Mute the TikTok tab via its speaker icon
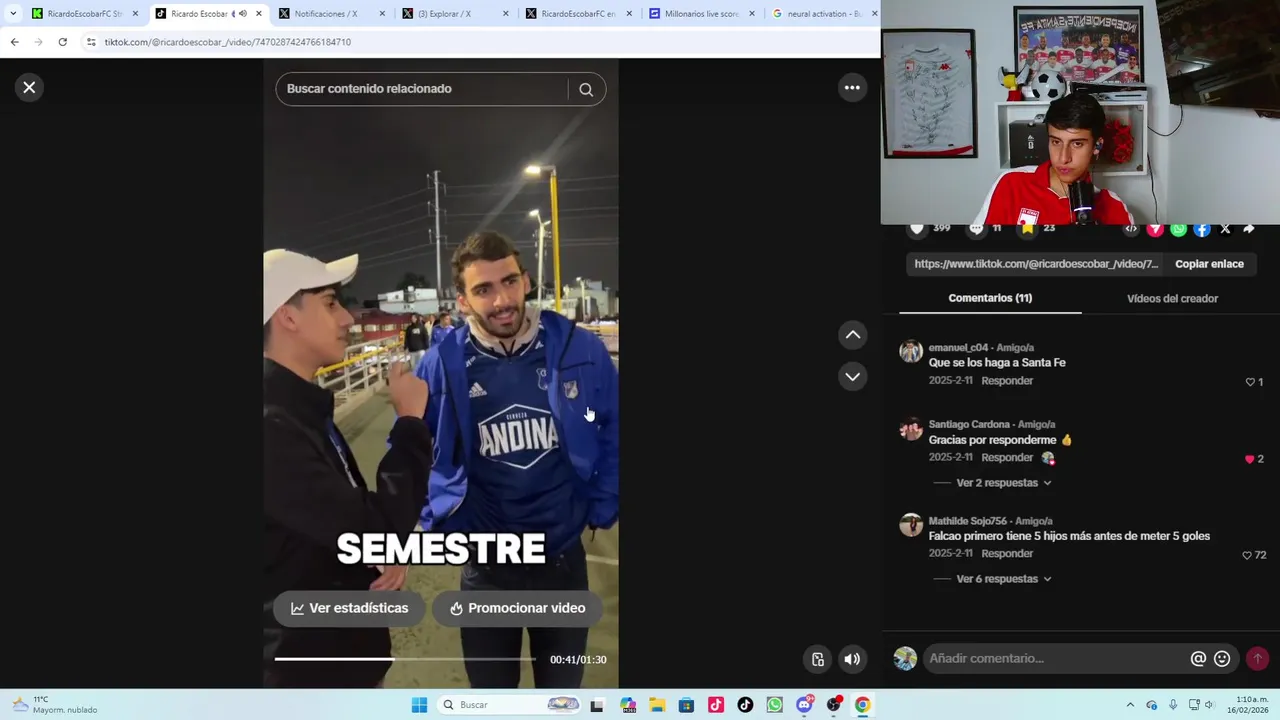Screen dimensions: 1280x720 242,14
